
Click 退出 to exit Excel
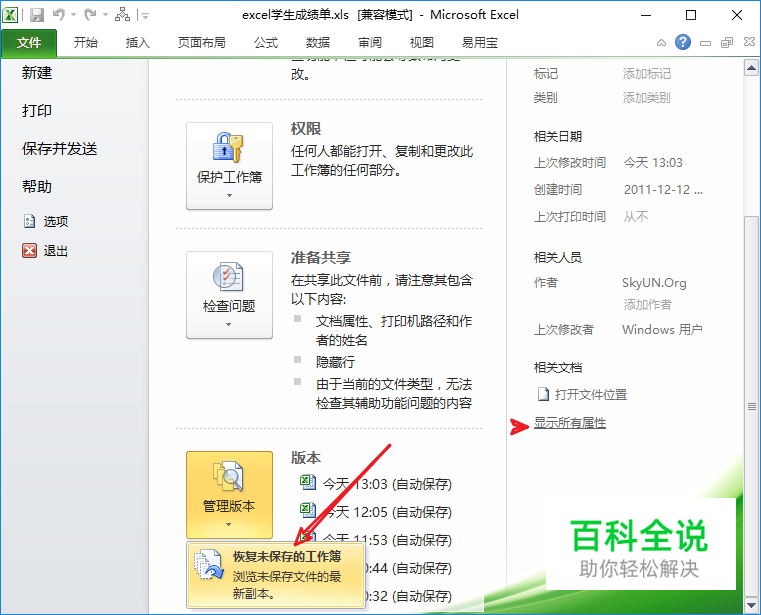tap(46, 251)
